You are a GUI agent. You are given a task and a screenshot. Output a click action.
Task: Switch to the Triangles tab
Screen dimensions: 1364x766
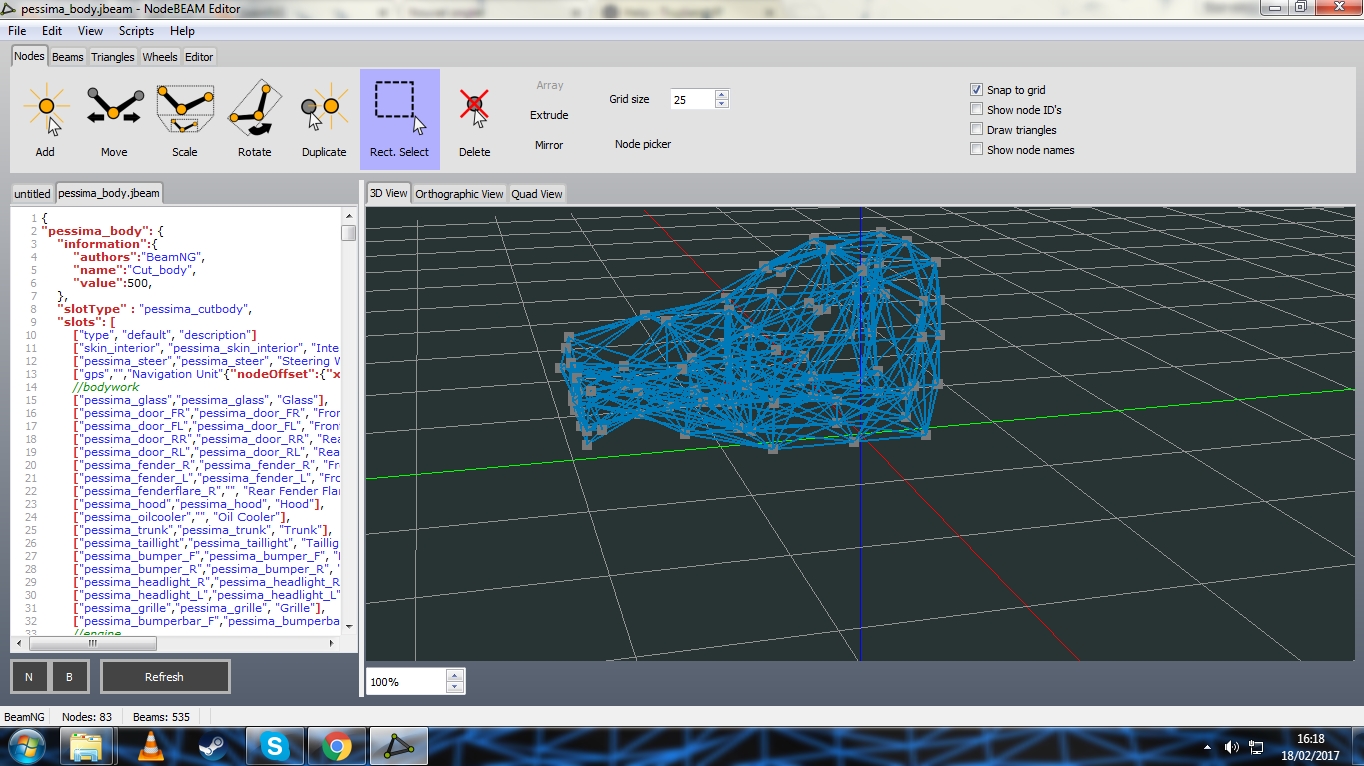click(x=113, y=57)
